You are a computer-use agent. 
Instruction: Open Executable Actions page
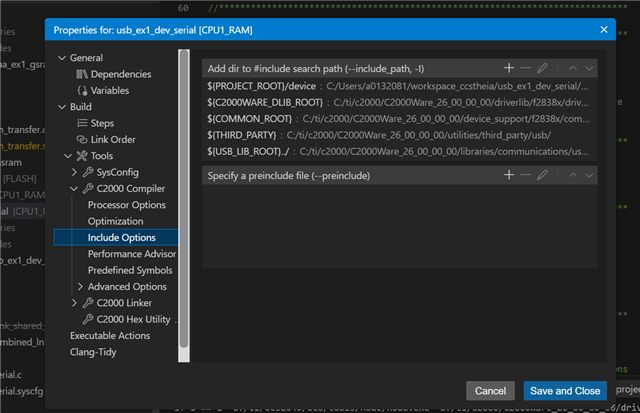110,335
